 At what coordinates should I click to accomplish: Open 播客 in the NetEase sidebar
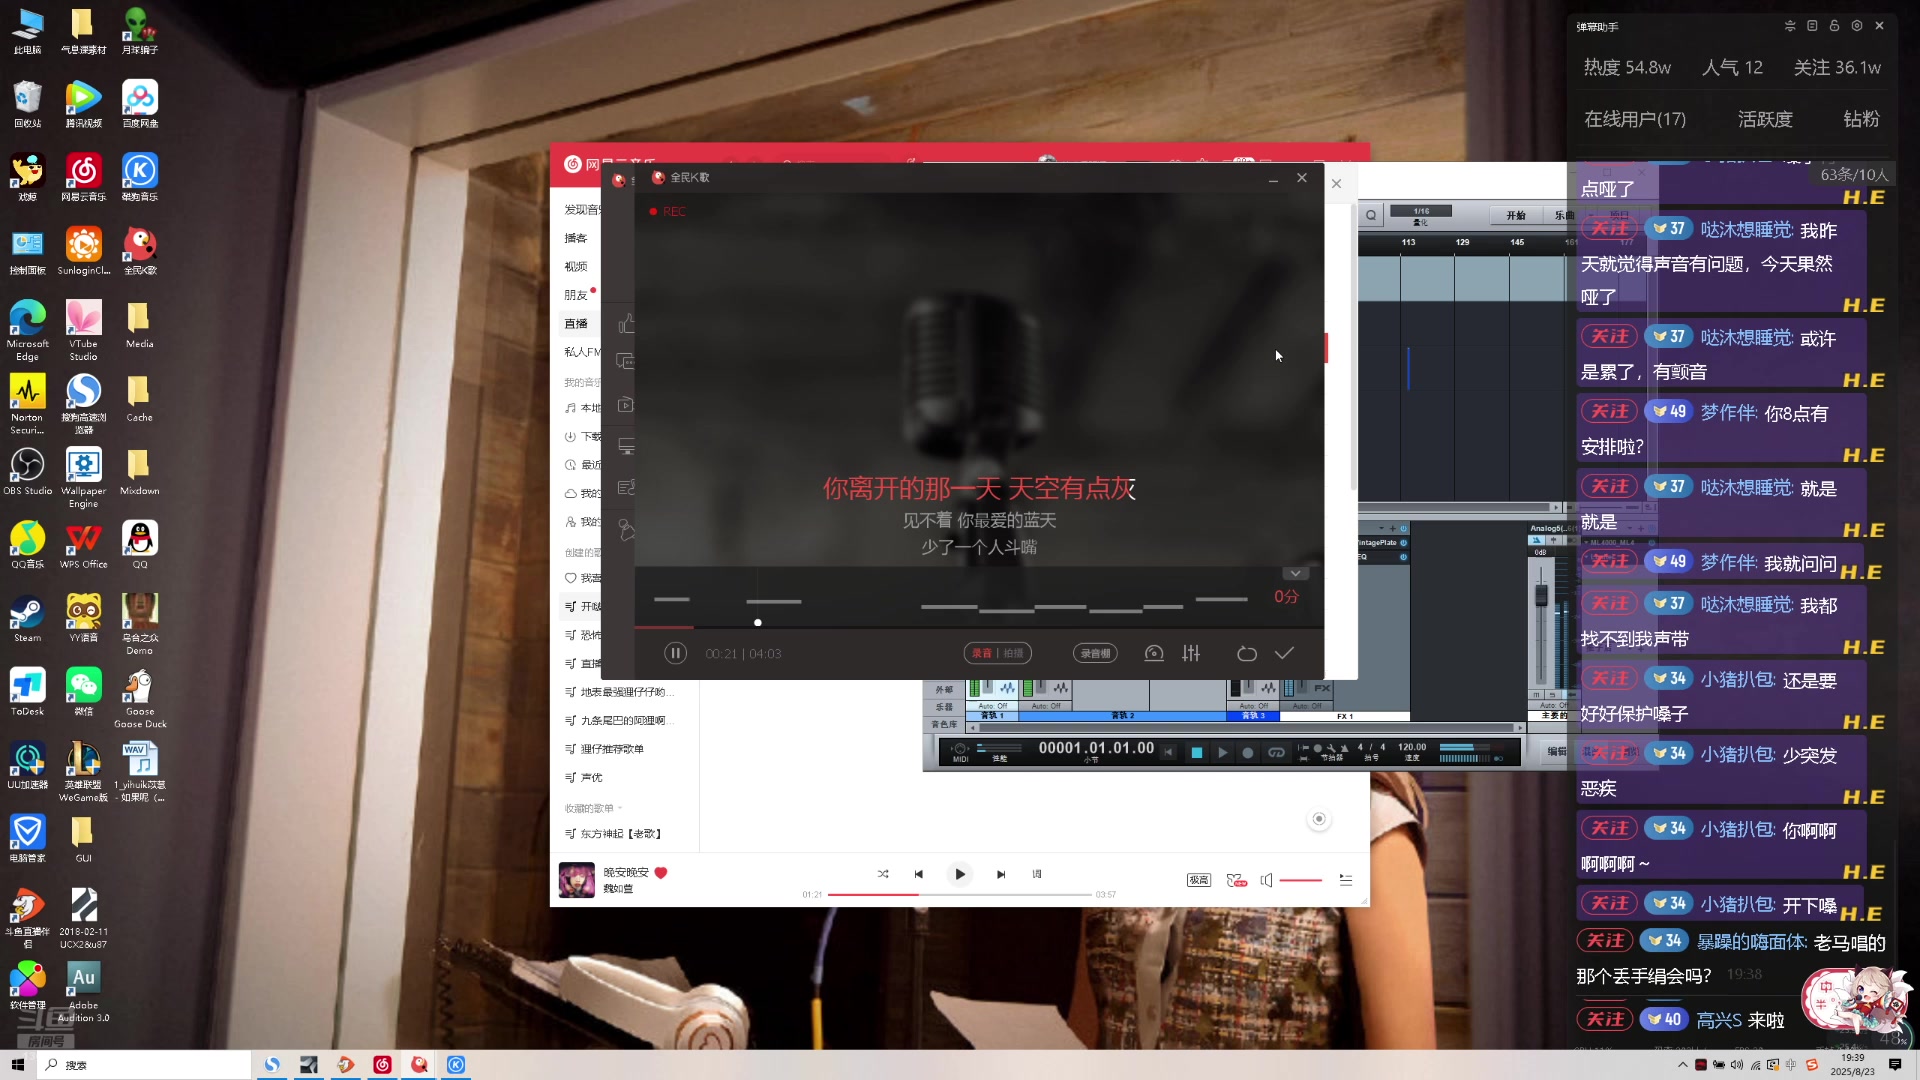click(576, 238)
